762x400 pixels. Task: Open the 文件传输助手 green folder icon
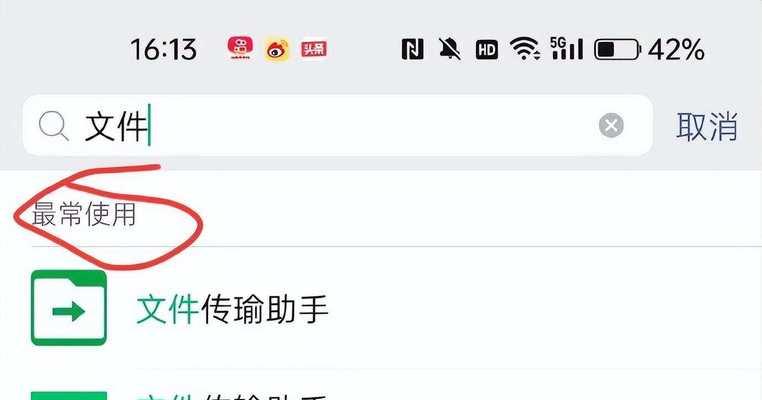(69, 308)
